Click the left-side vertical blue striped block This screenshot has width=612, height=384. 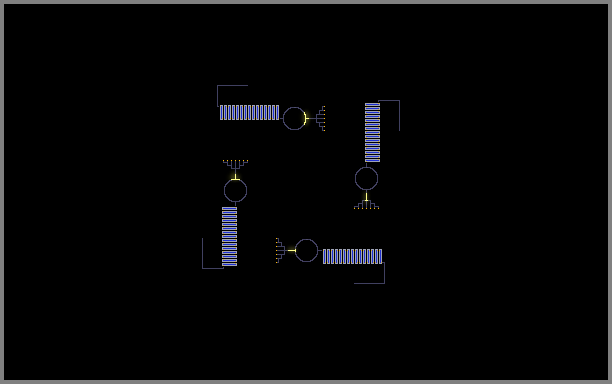(230, 236)
